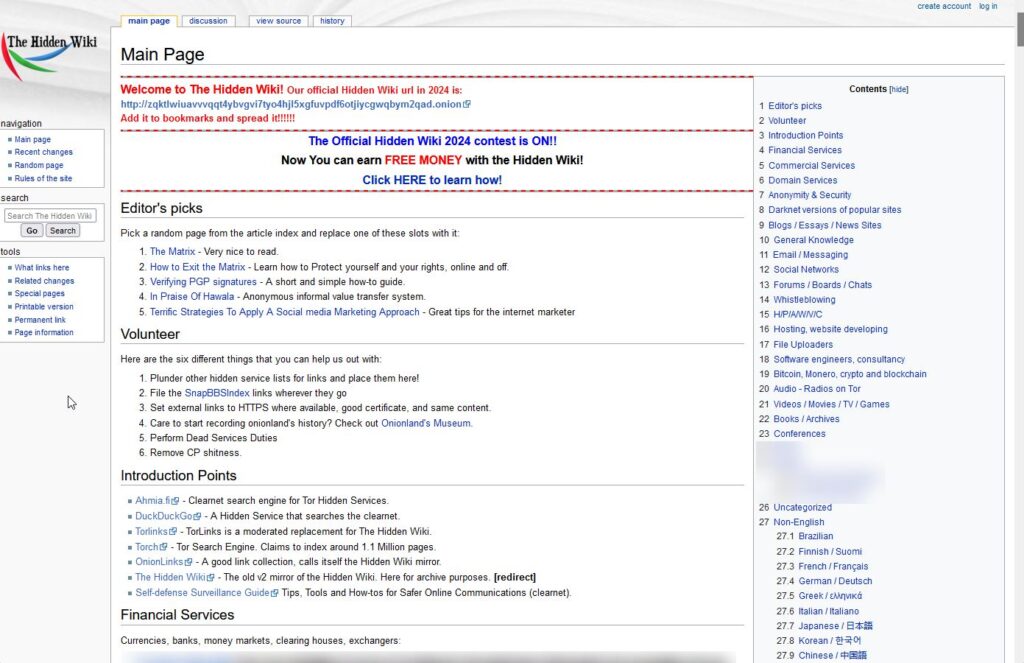Open The Hidden Wiki v2 mirror link
This screenshot has height=663, width=1024.
(170, 577)
